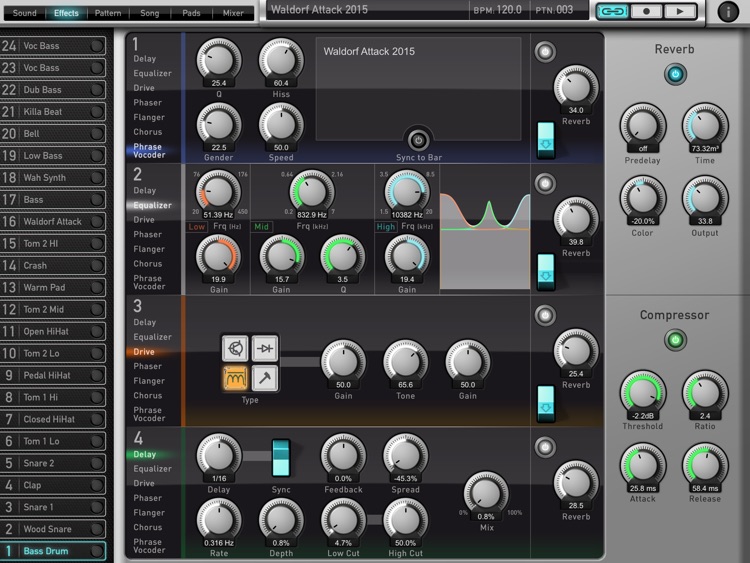Image resolution: width=750 pixels, height=563 pixels.
Task: Toggle the Compressor power button
Action: [x=675, y=340]
